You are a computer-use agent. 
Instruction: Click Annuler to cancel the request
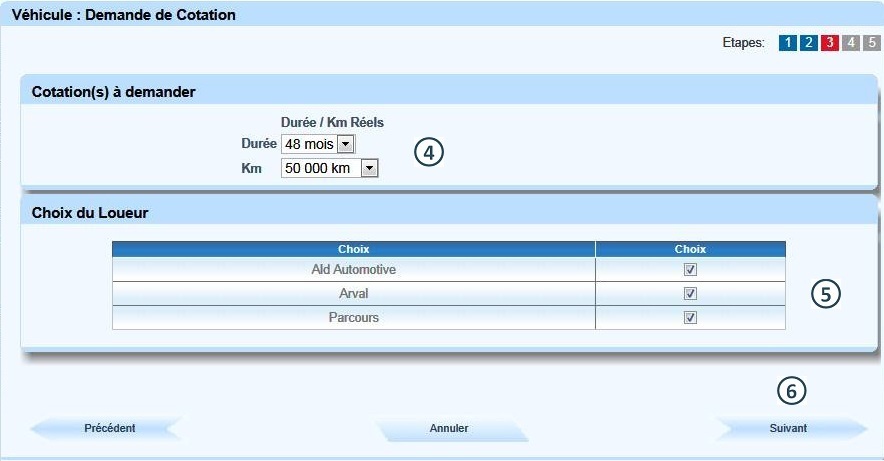tap(449, 428)
